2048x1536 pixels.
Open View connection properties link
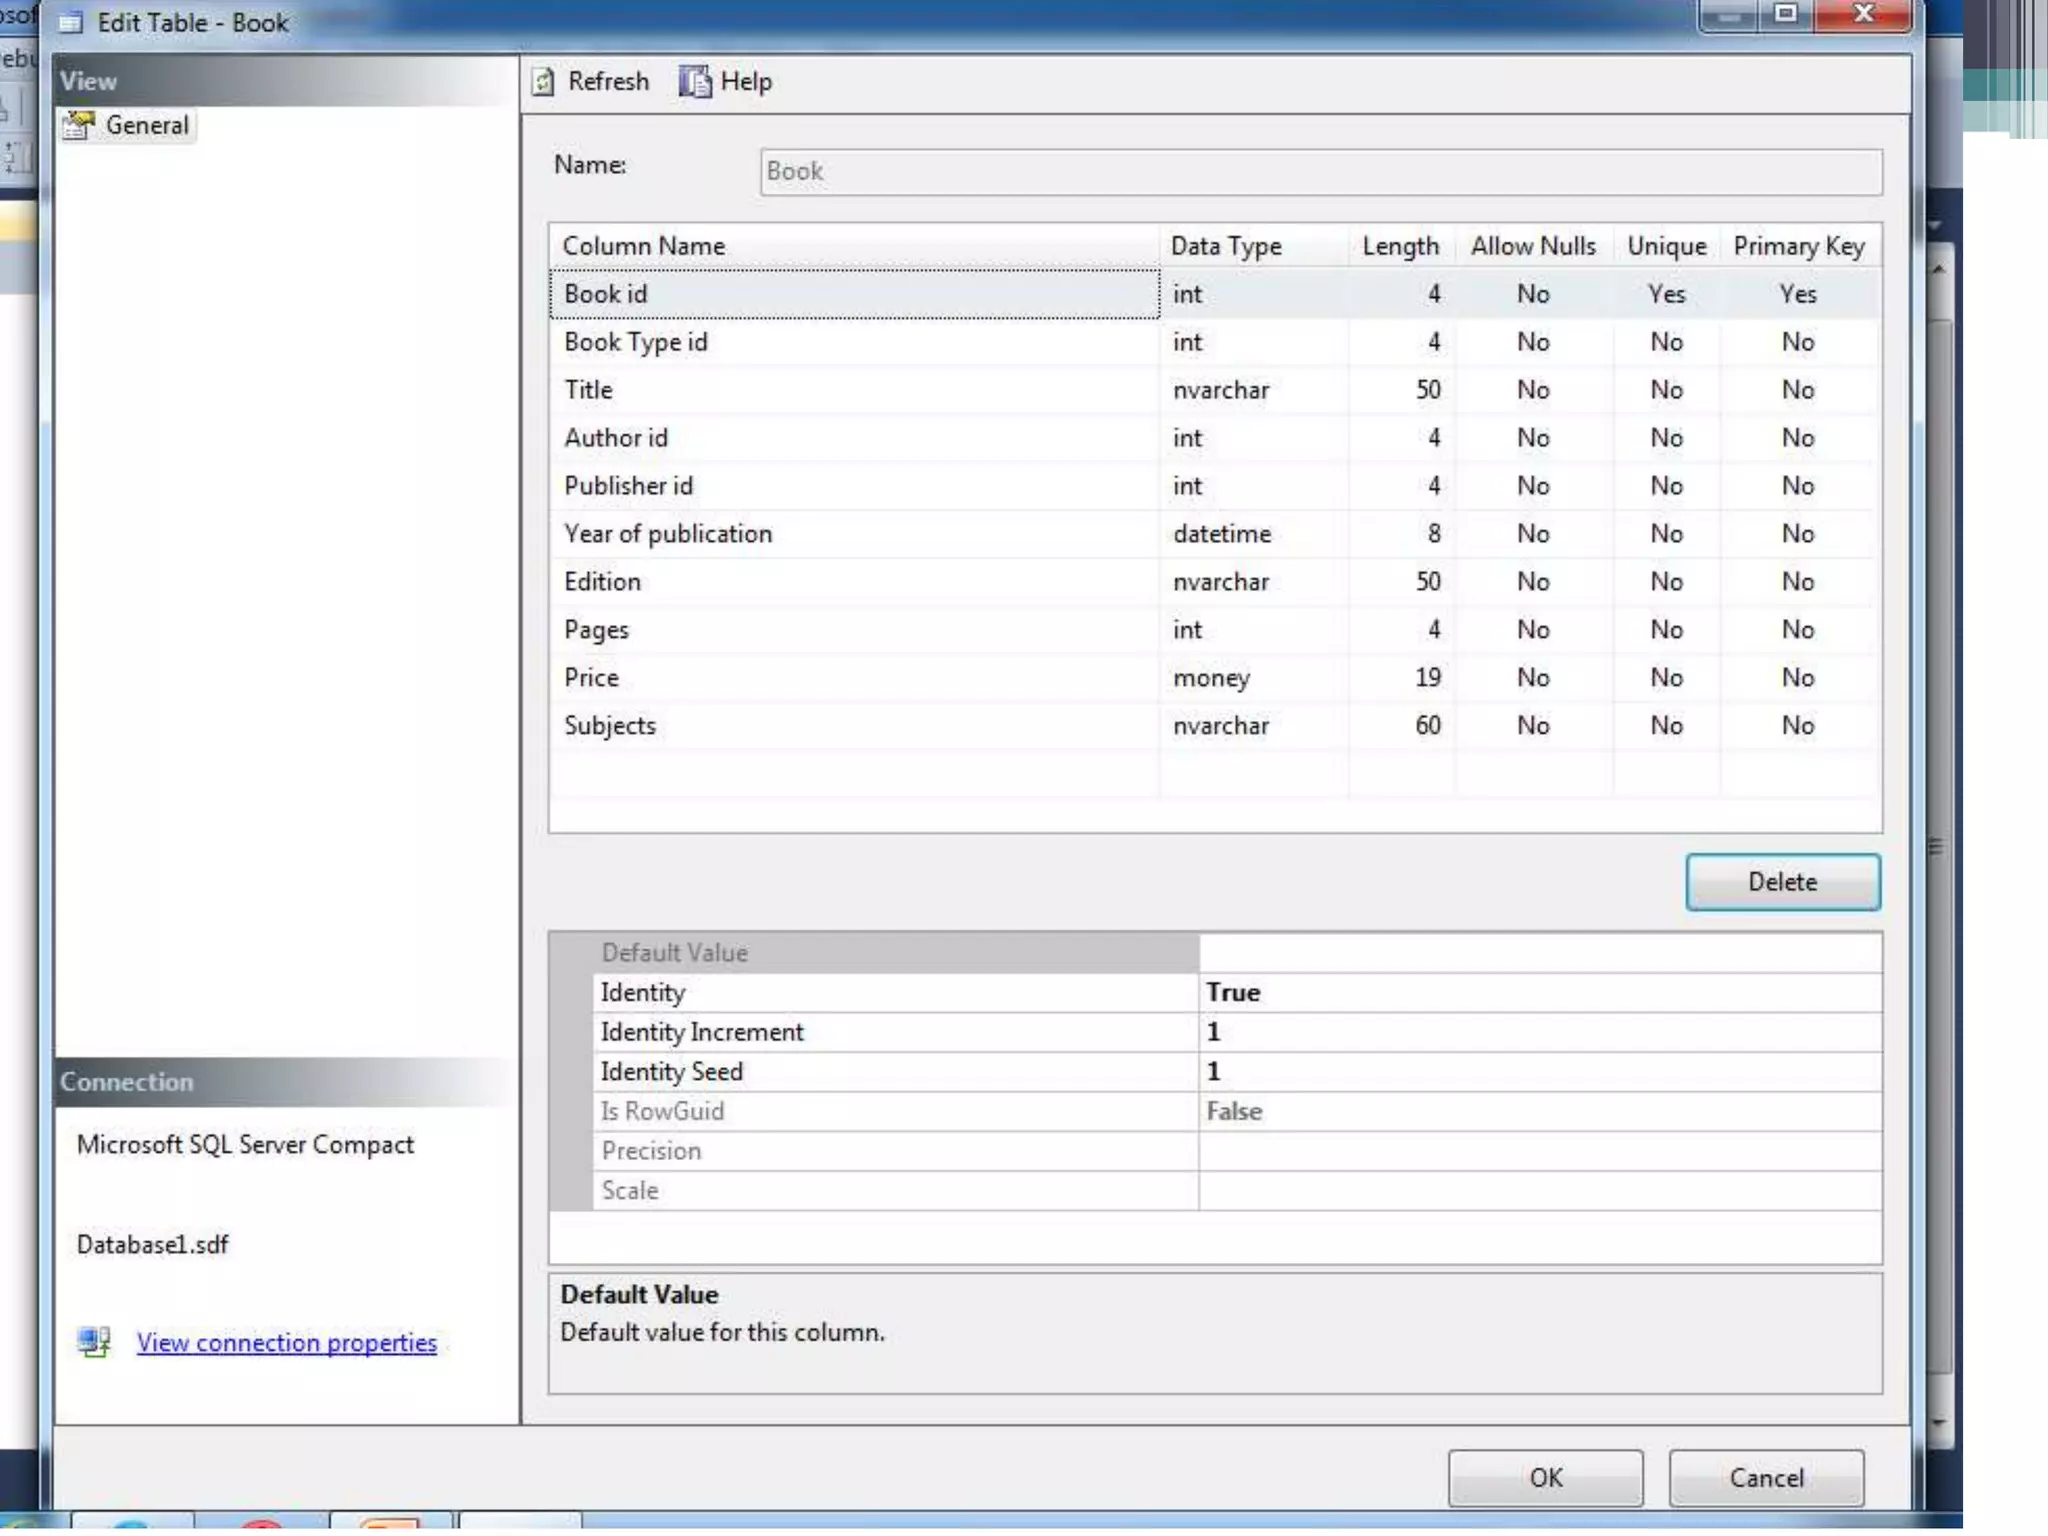pos(287,1342)
